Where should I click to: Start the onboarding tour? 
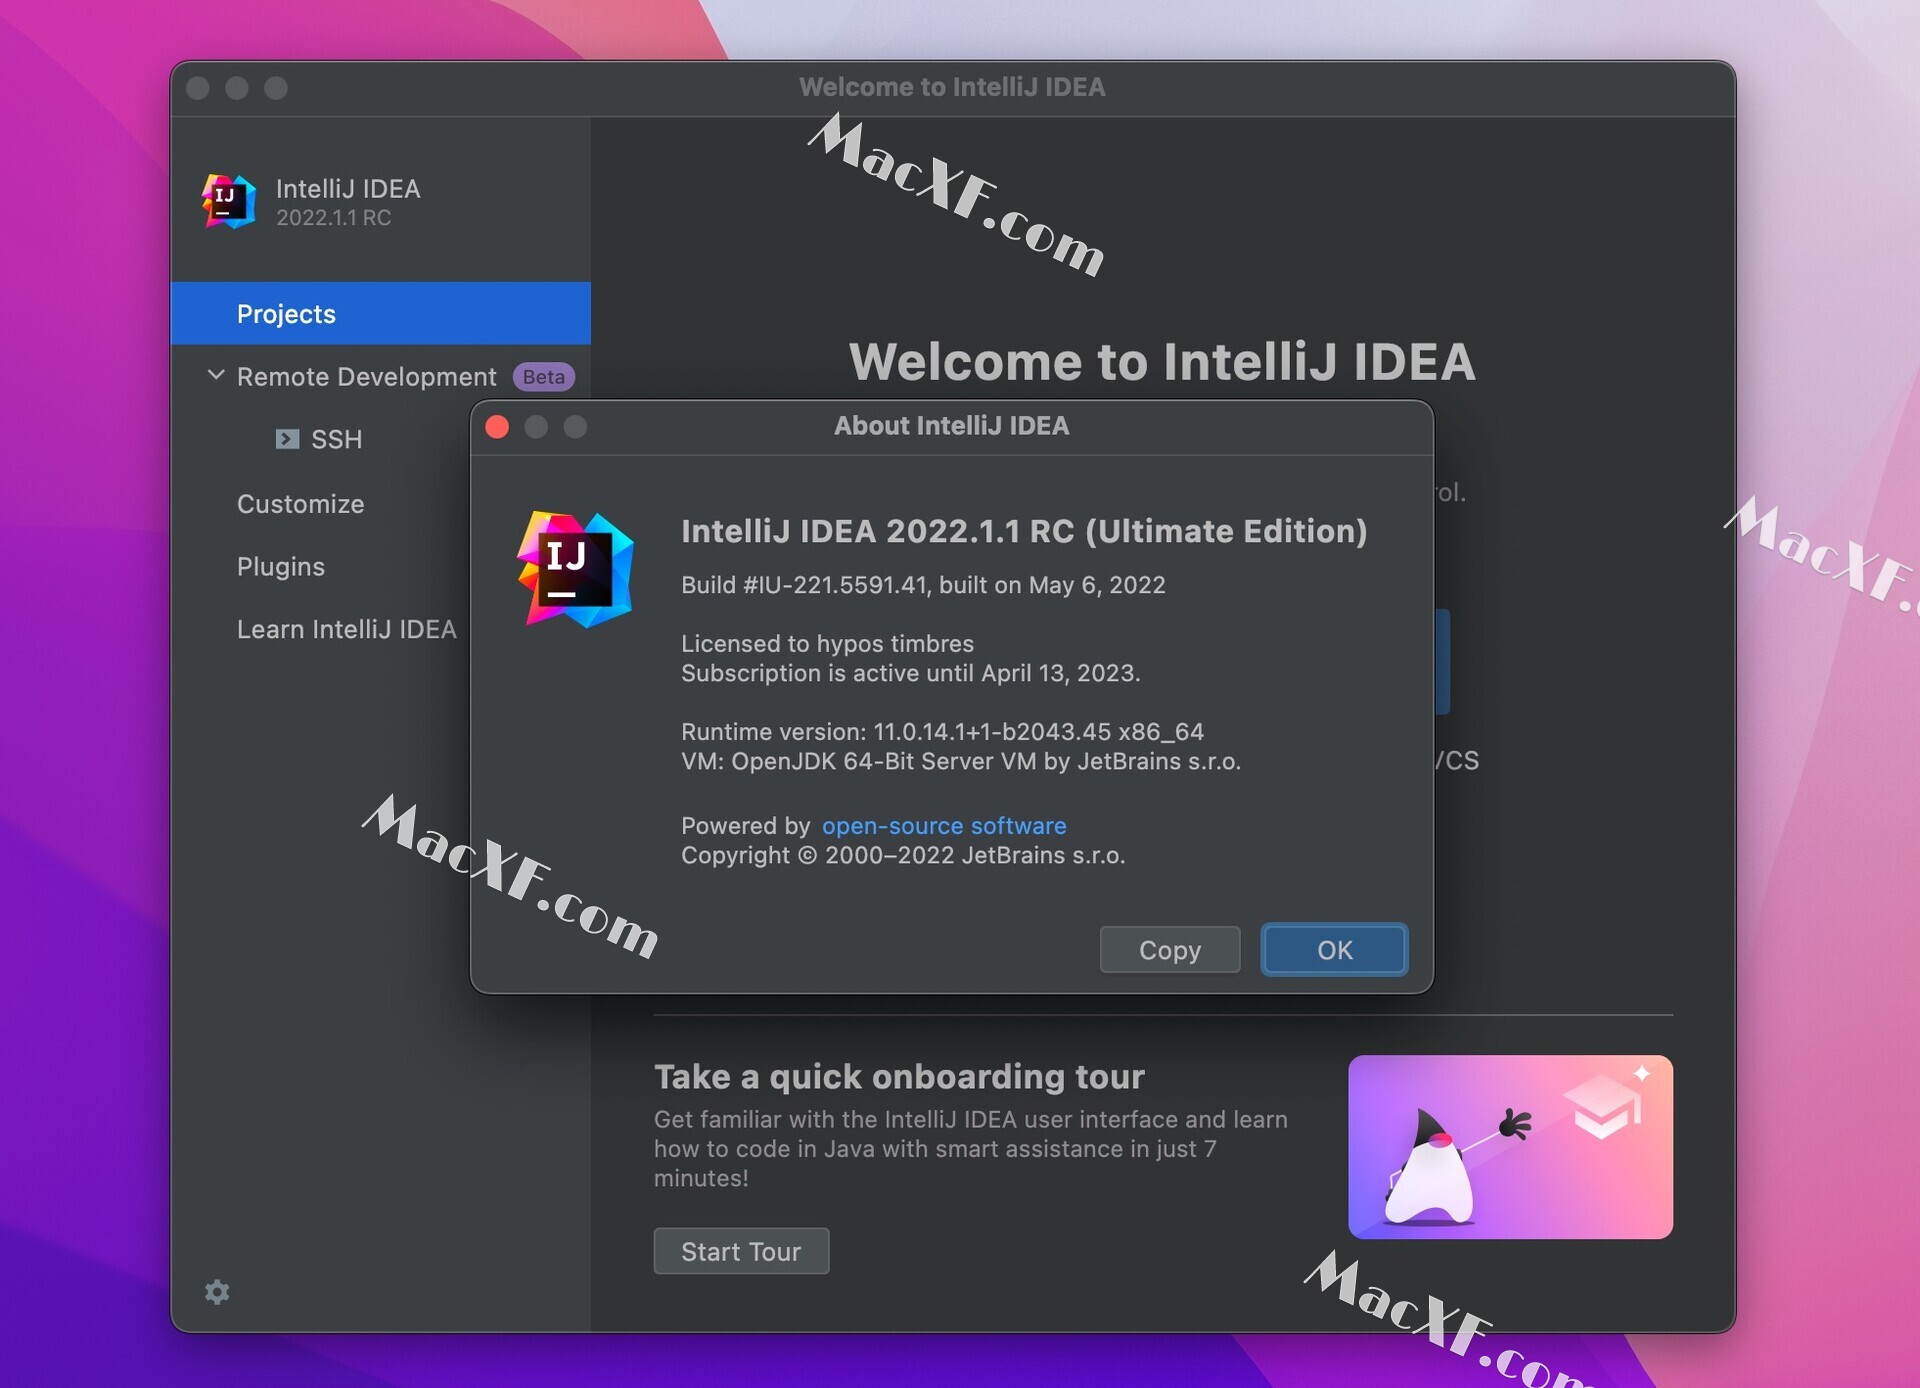pos(741,1251)
